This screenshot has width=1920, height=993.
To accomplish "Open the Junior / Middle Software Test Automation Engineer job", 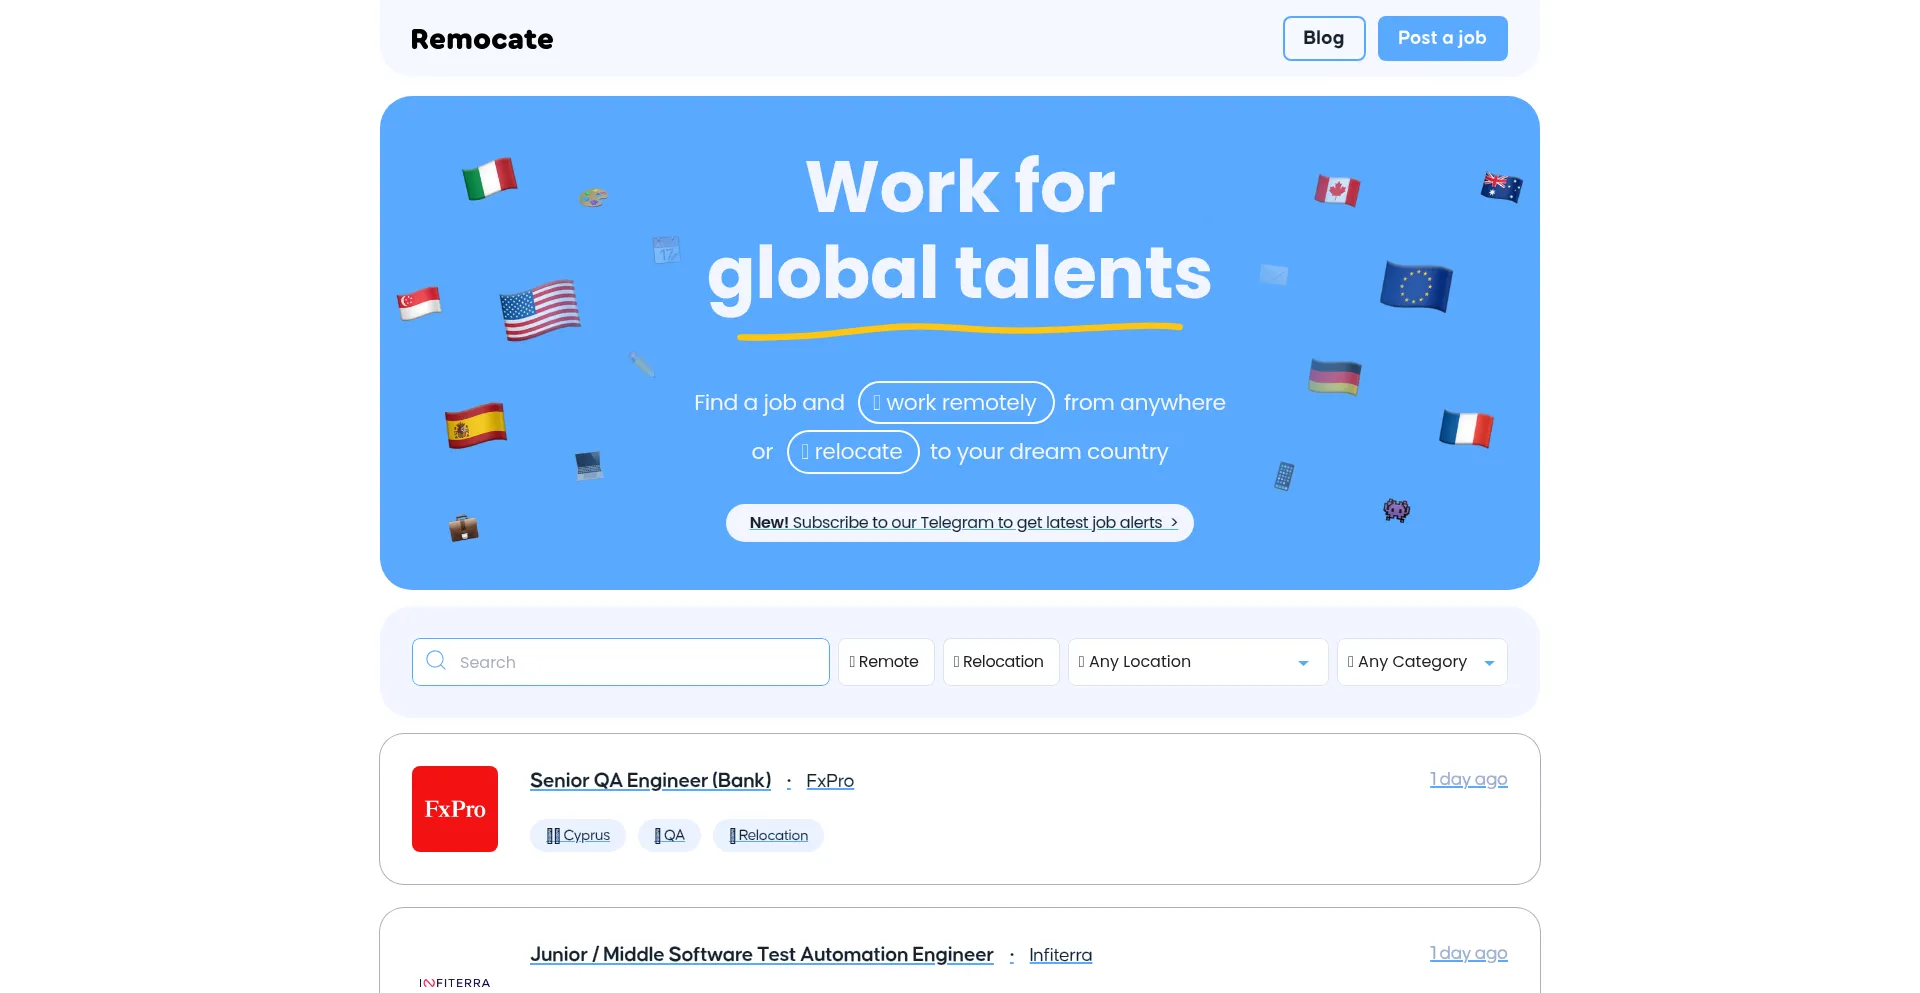I will point(762,954).
